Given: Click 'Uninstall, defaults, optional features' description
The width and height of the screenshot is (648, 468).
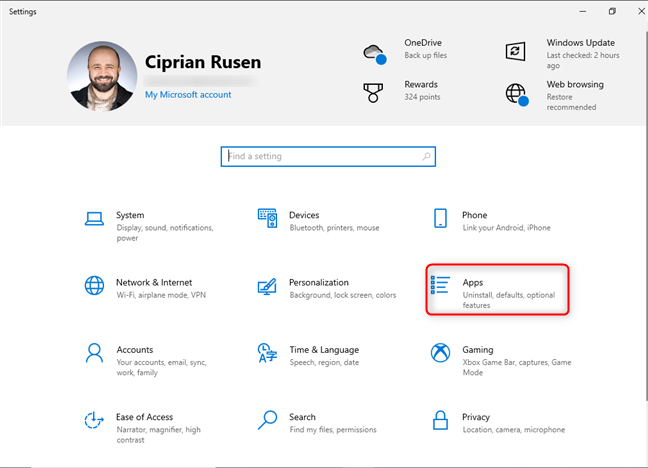Looking at the screenshot, I should pos(508,300).
